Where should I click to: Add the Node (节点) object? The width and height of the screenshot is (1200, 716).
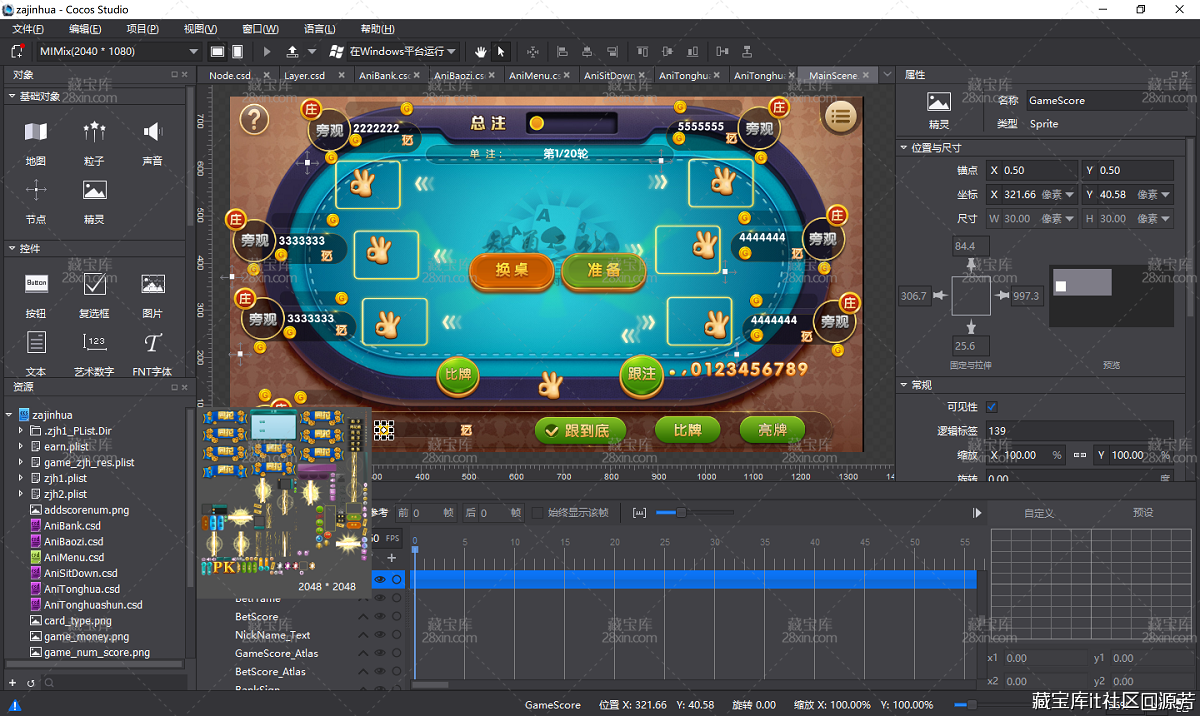pyautogui.click(x=36, y=200)
